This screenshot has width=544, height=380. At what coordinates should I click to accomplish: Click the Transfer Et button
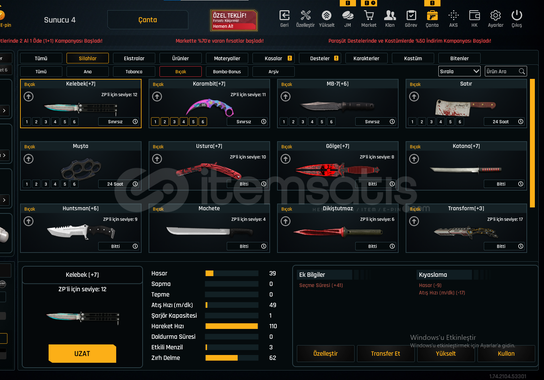tap(385, 354)
